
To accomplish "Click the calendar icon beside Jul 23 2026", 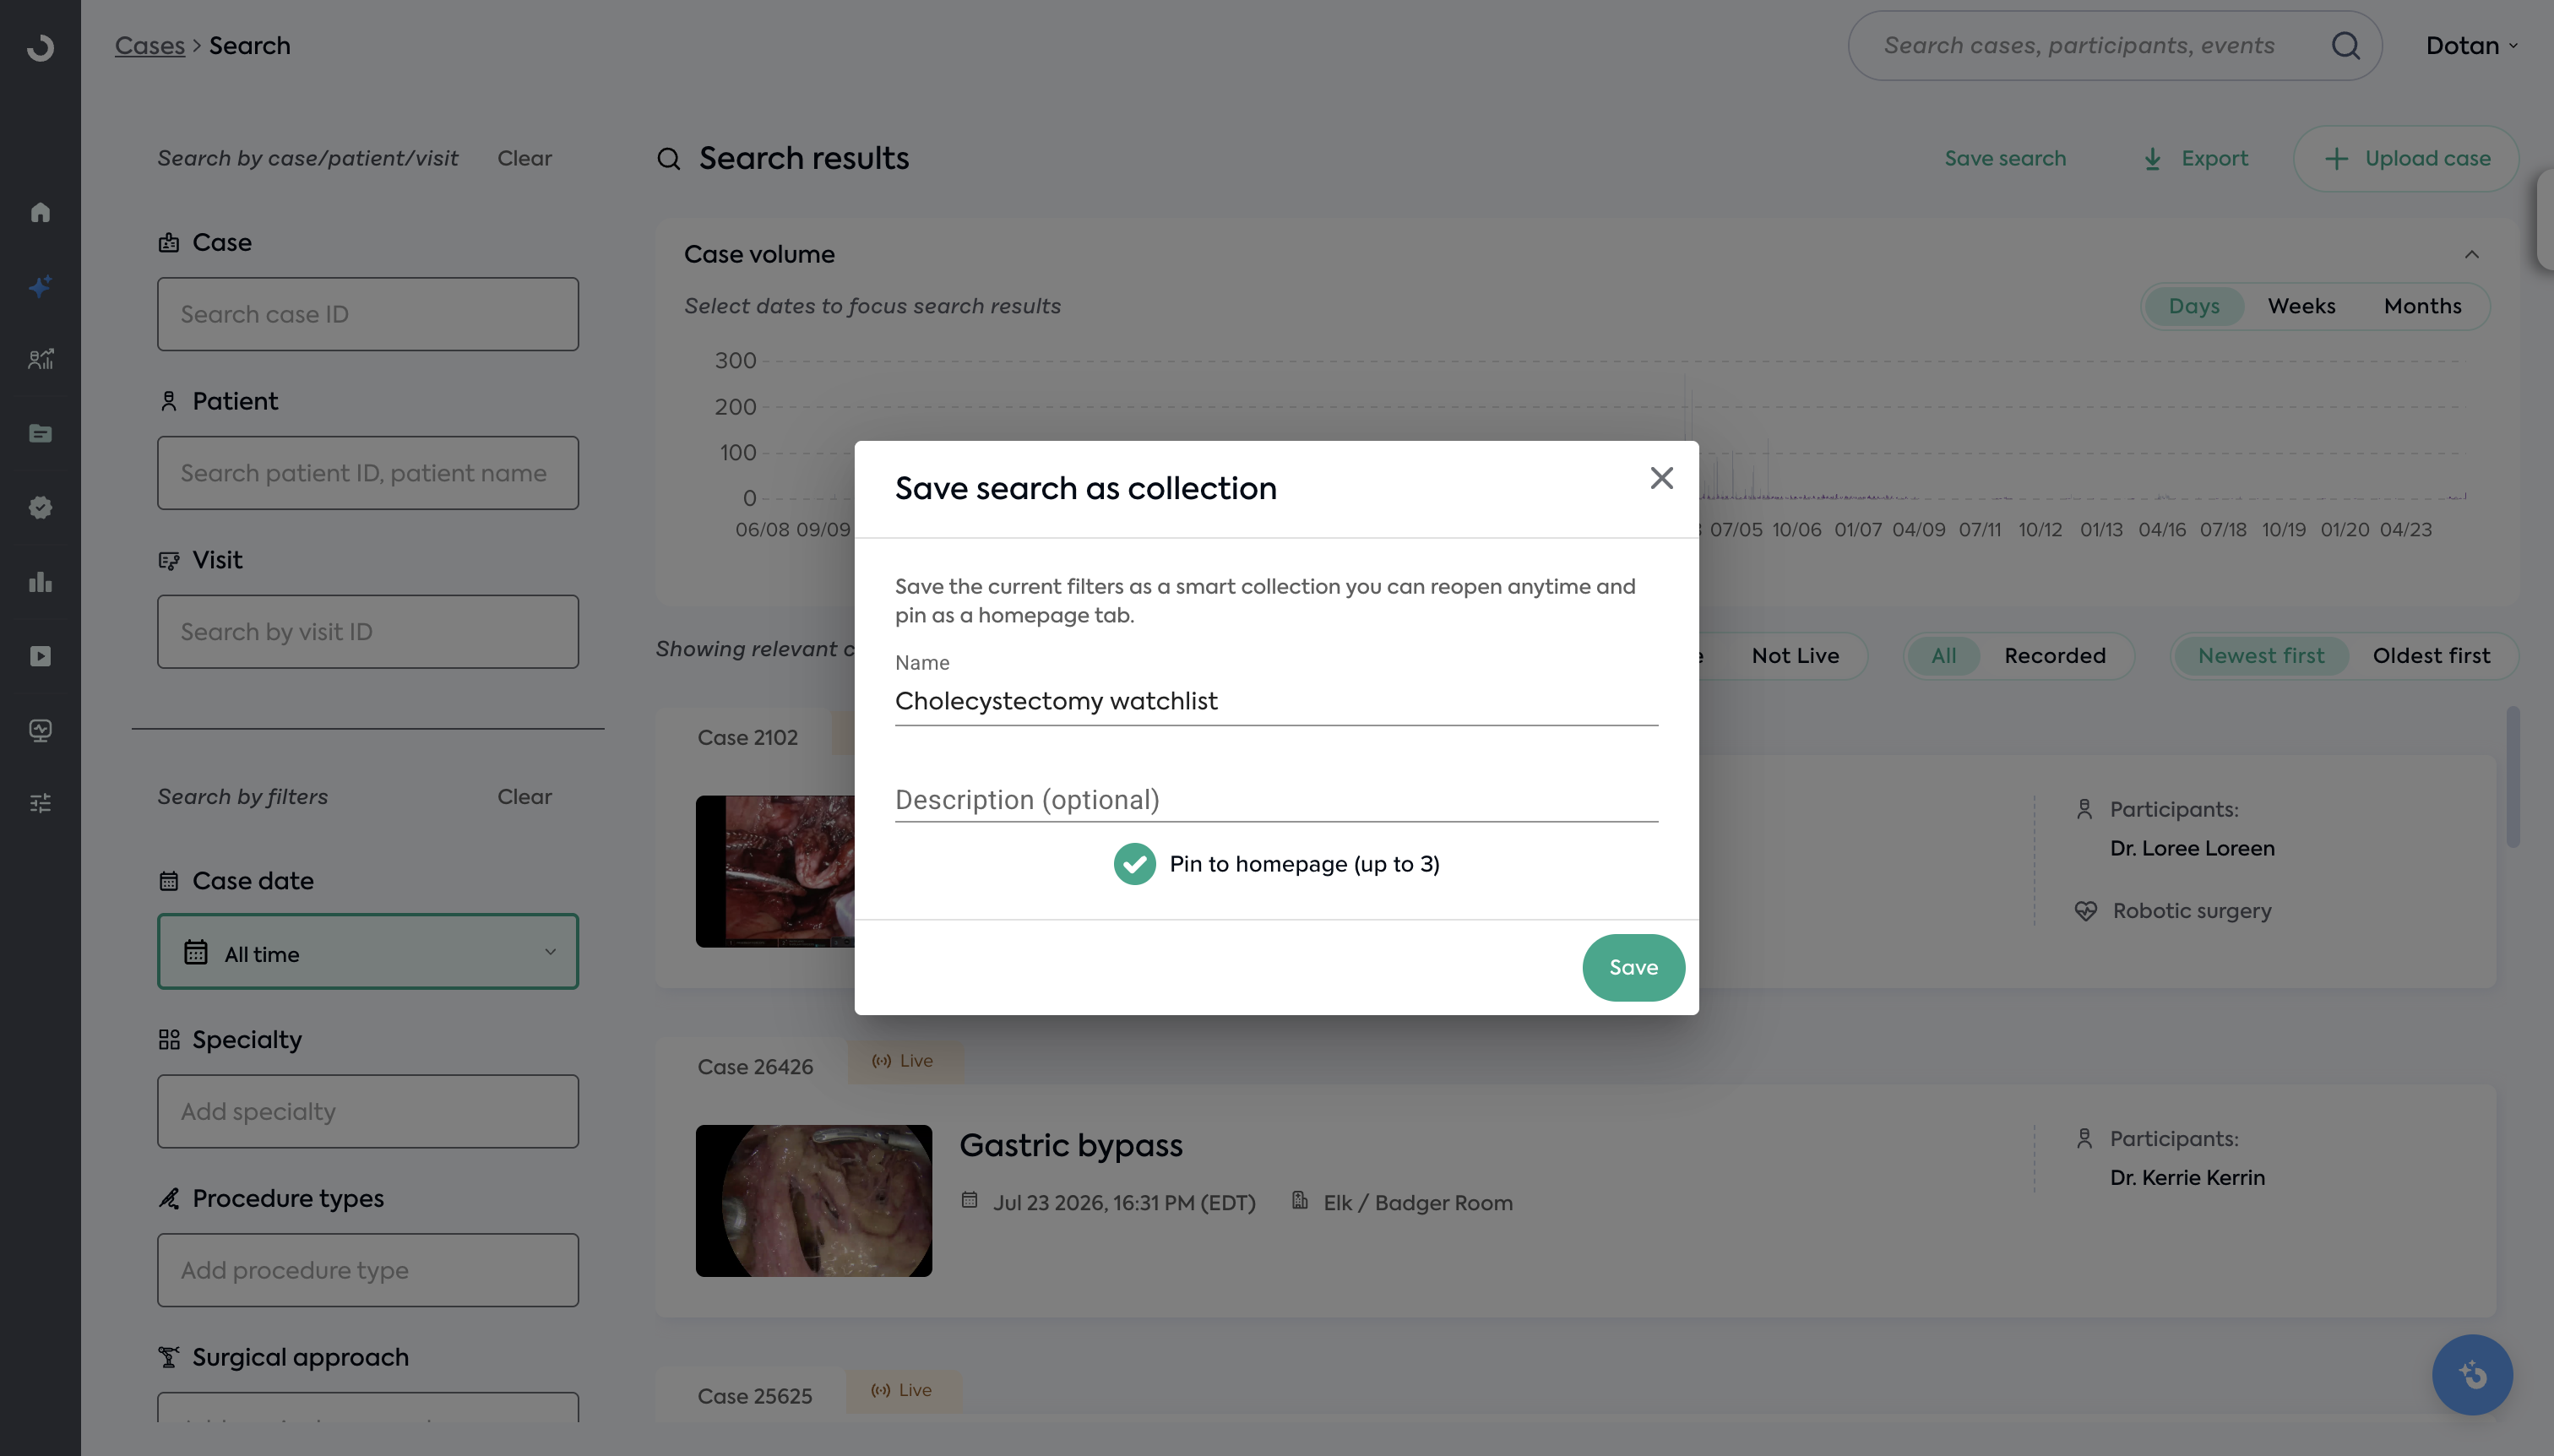I will [969, 1199].
